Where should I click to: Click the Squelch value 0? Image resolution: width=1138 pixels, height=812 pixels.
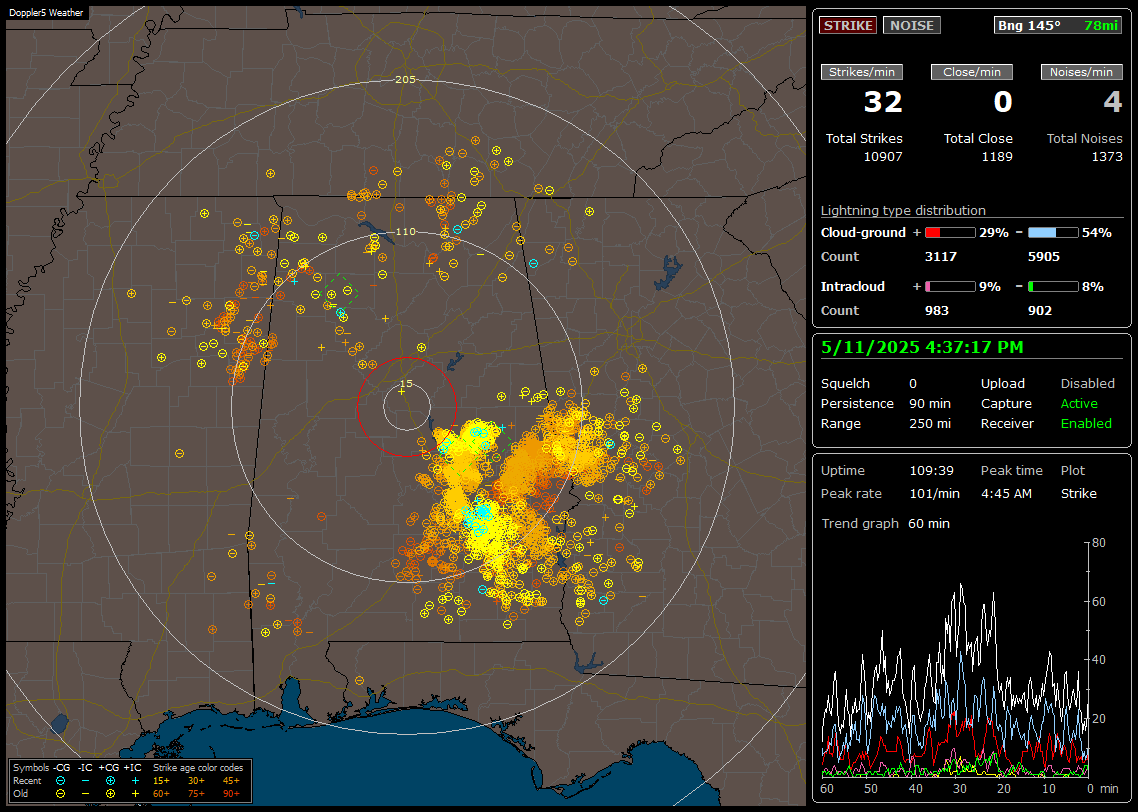(913, 384)
